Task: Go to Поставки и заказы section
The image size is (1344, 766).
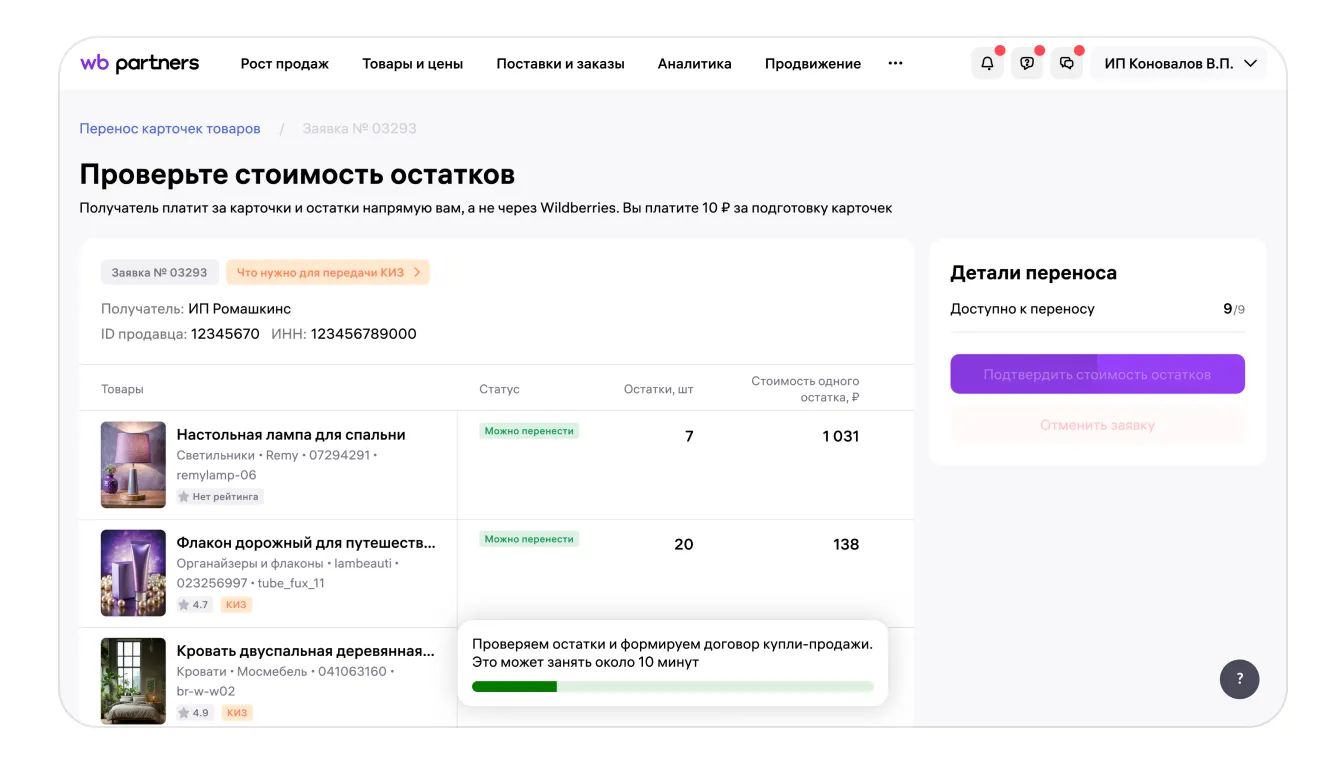Action: (560, 64)
